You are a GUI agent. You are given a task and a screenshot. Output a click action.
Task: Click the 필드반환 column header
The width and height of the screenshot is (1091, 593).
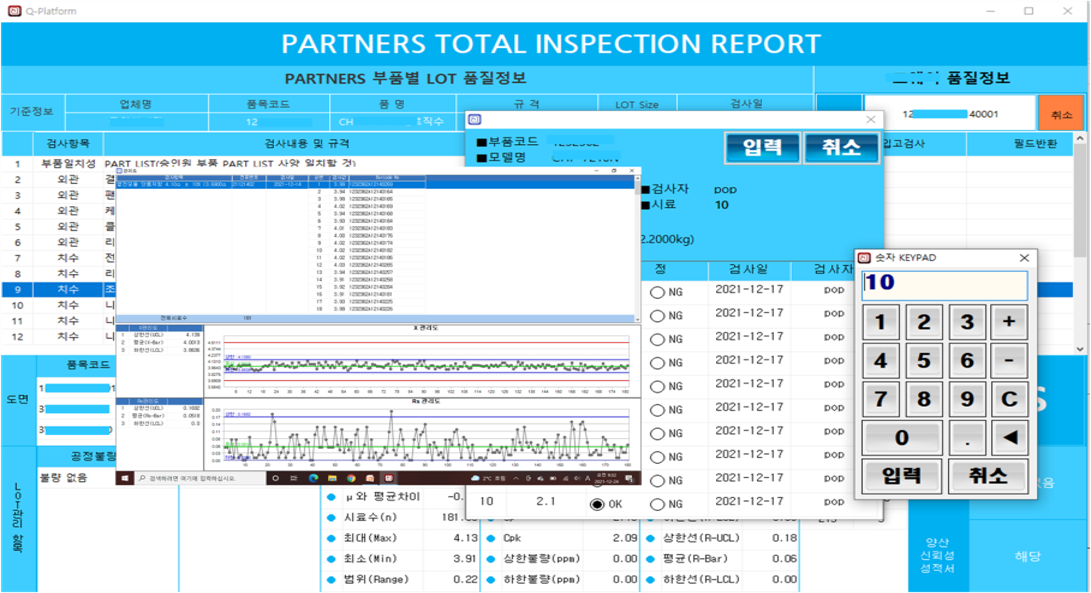[1035, 143]
